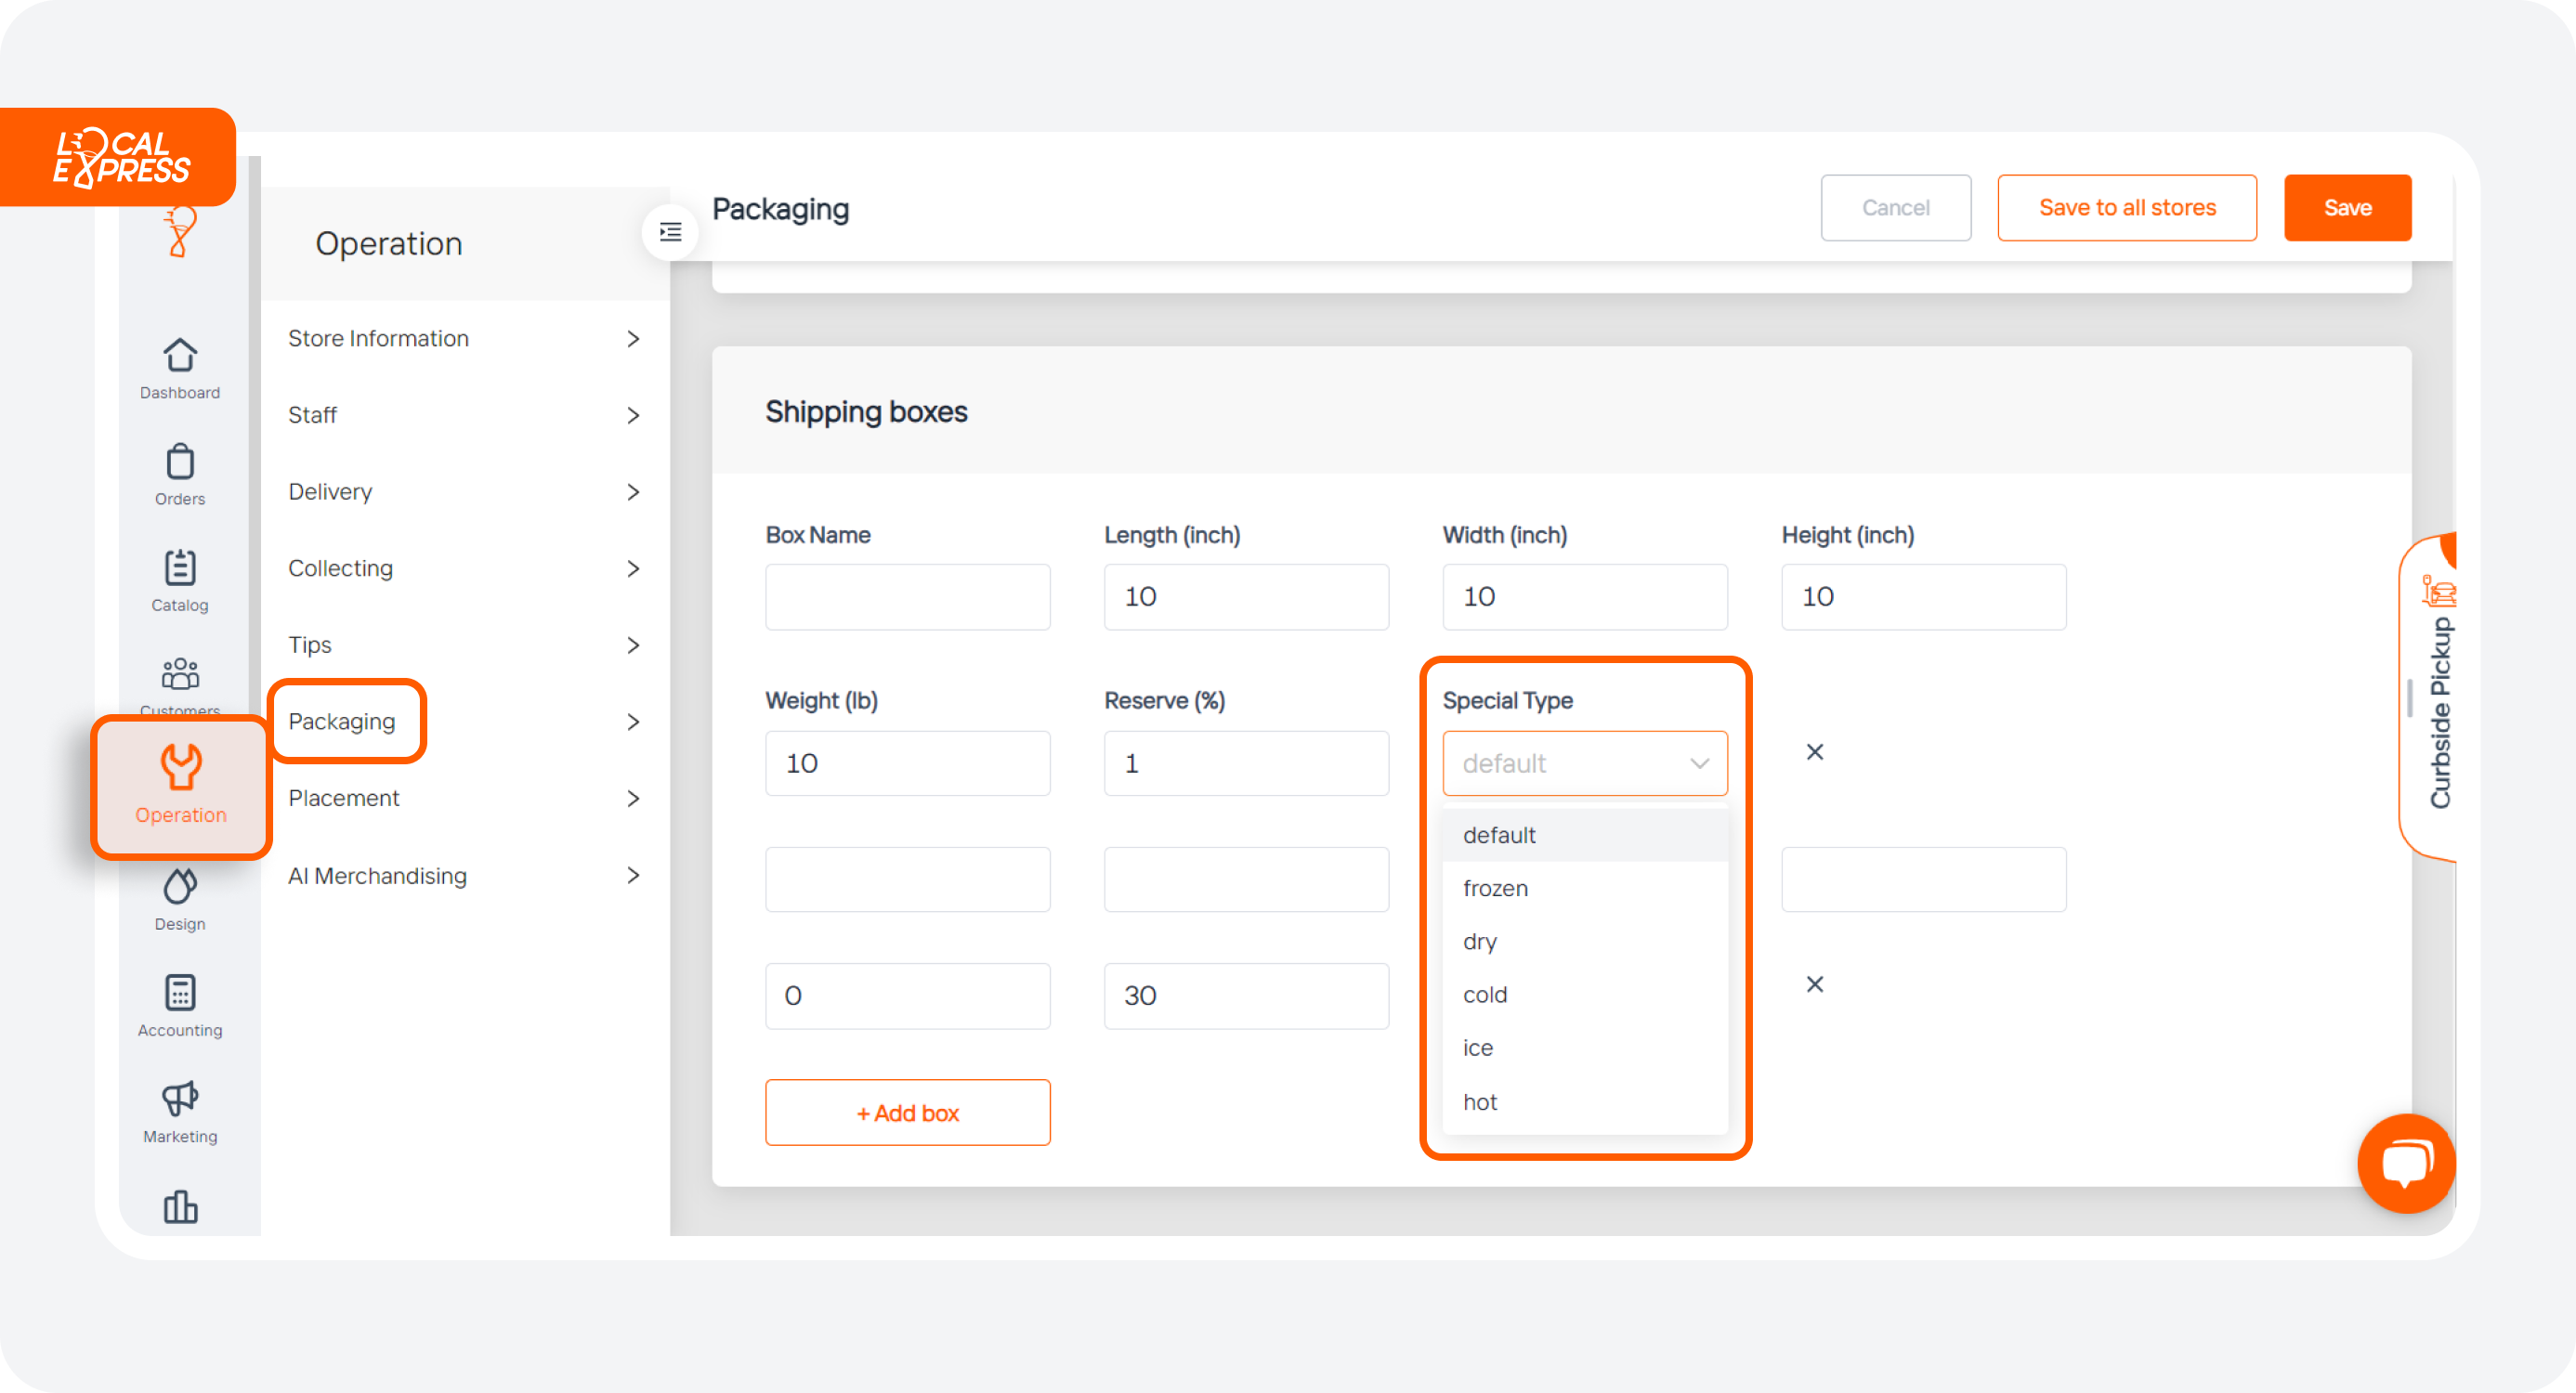Open the Dashboard from the sidebar
Screen dimensions: 2576x1393
[179, 368]
